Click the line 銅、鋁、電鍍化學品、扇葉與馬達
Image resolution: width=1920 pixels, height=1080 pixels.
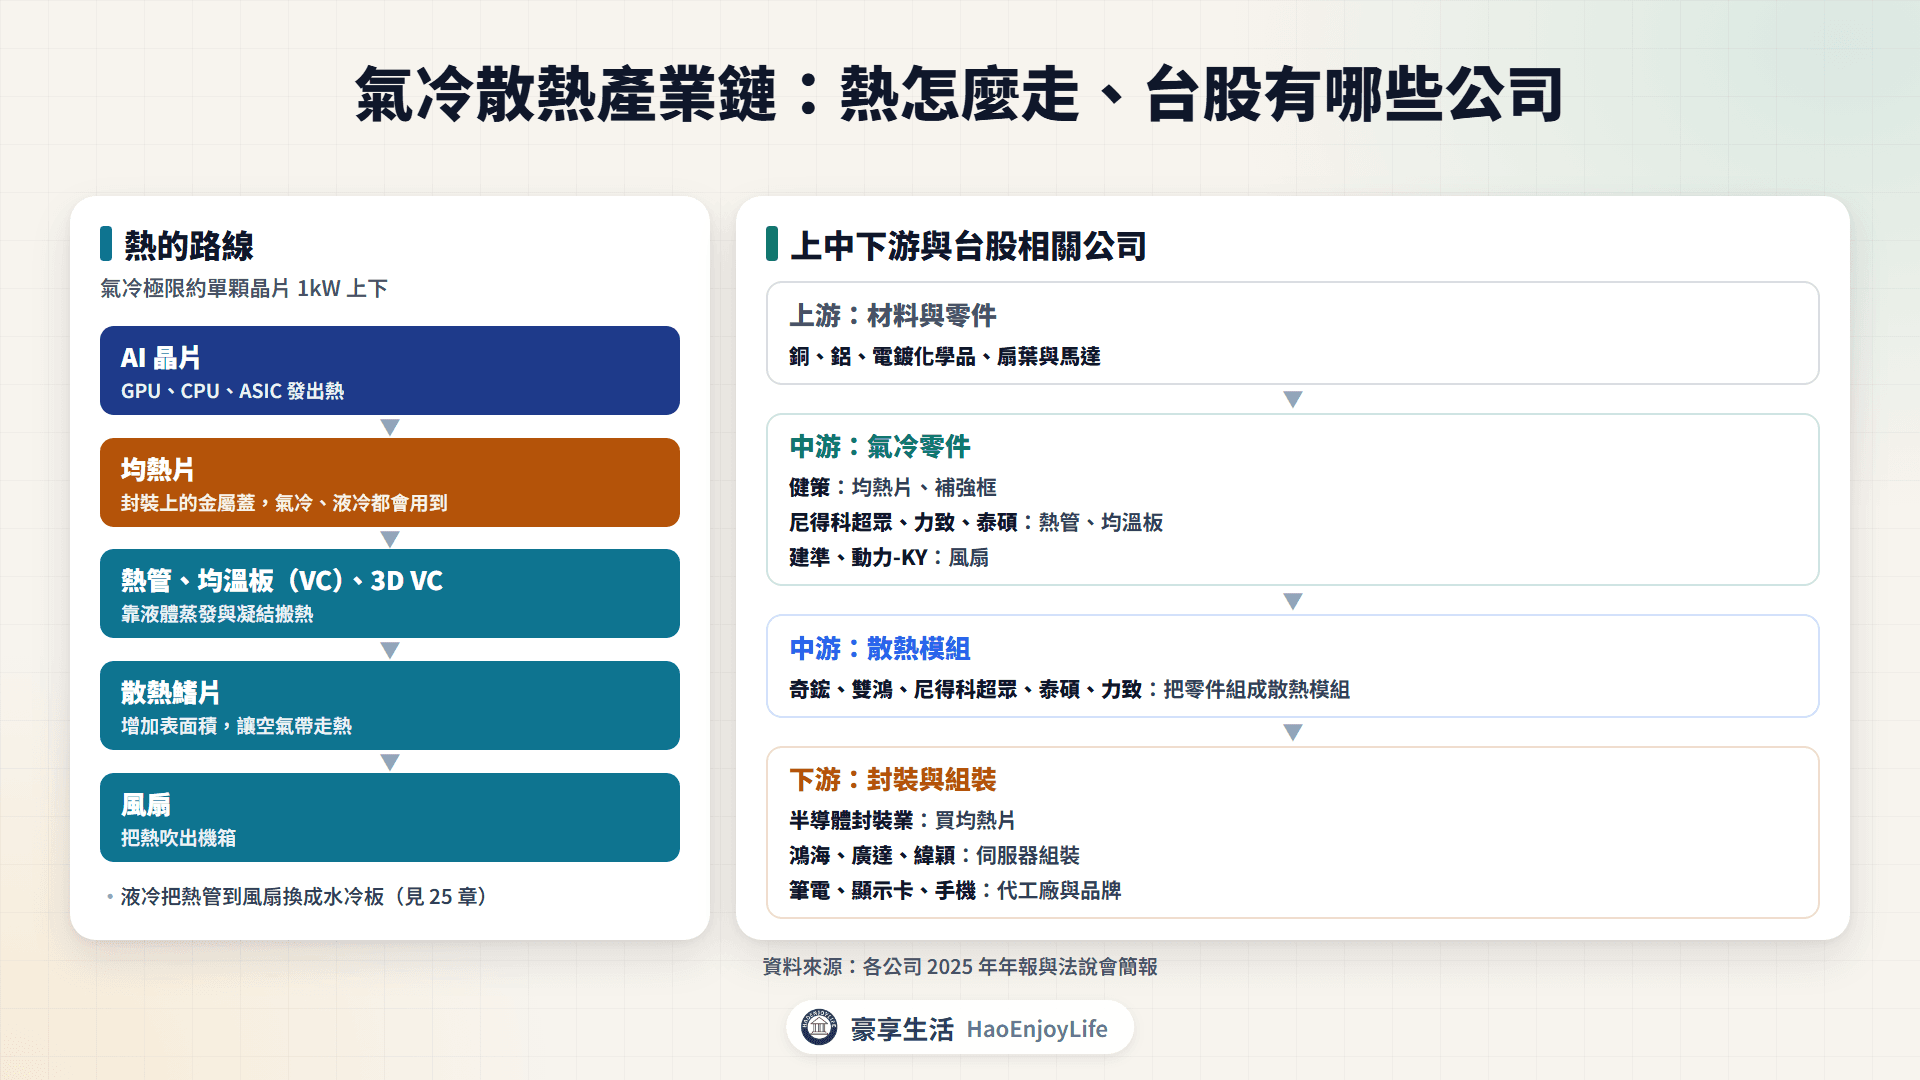[x=945, y=356]
